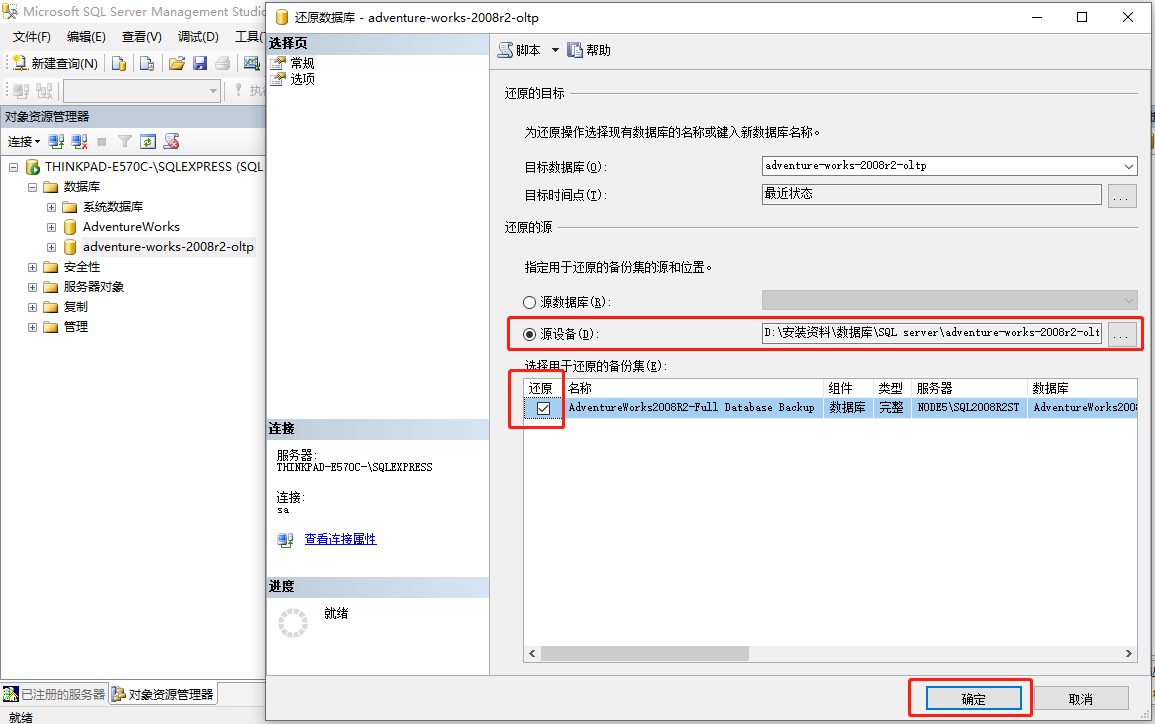Click the 名称 column header
Image resolution: width=1155 pixels, height=724 pixels.
pos(693,388)
